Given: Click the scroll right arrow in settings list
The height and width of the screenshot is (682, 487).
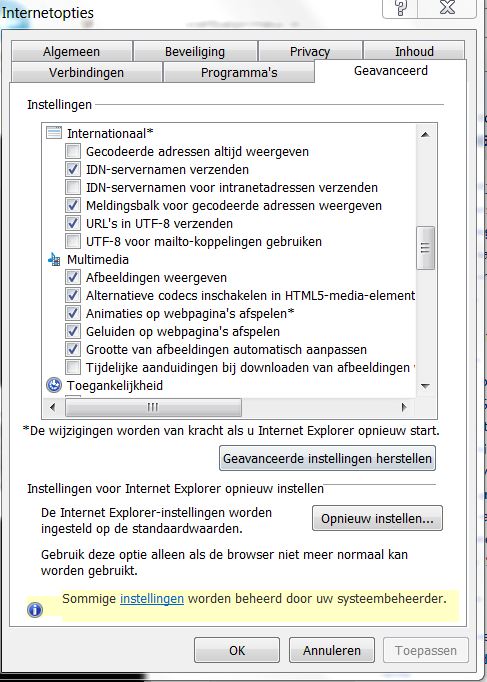Looking at the screenshot, I should [404, 408].
